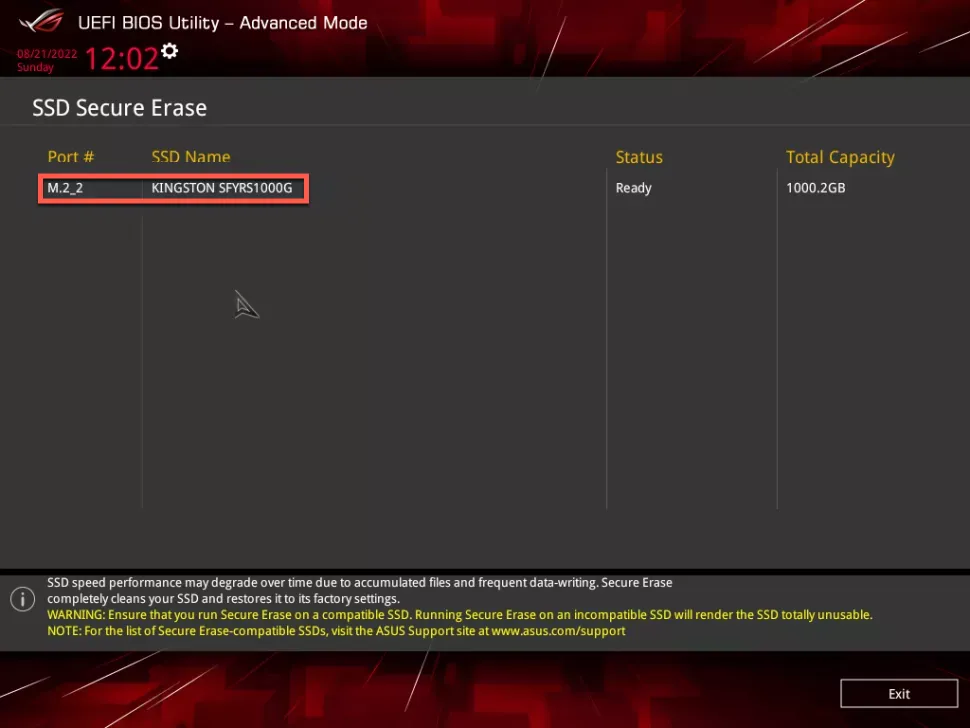Click the Port # column header
Viewport: 970px width, 728px height.
click(x=71, y=156)
